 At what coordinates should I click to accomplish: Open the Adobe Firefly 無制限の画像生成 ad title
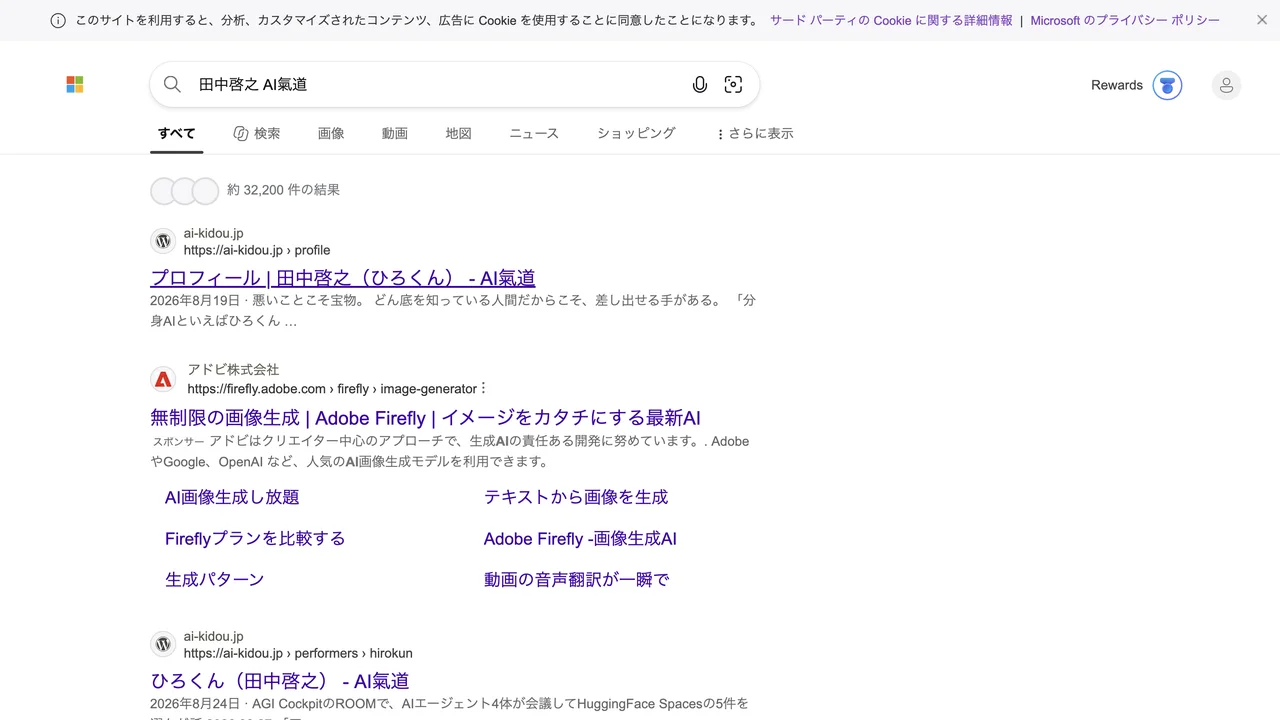point(425,418)
